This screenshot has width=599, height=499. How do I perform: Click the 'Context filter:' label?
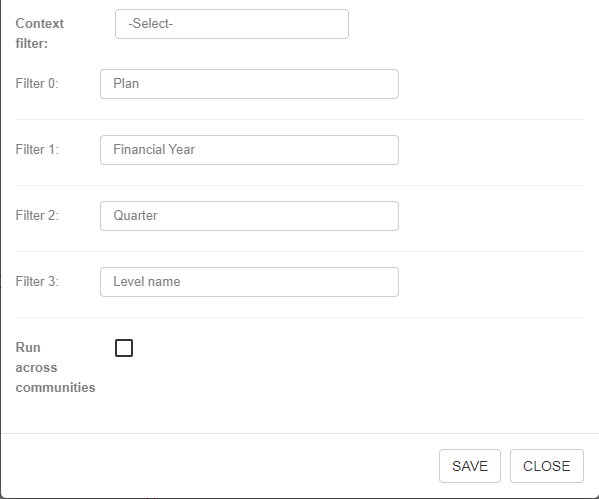[40, 34]
